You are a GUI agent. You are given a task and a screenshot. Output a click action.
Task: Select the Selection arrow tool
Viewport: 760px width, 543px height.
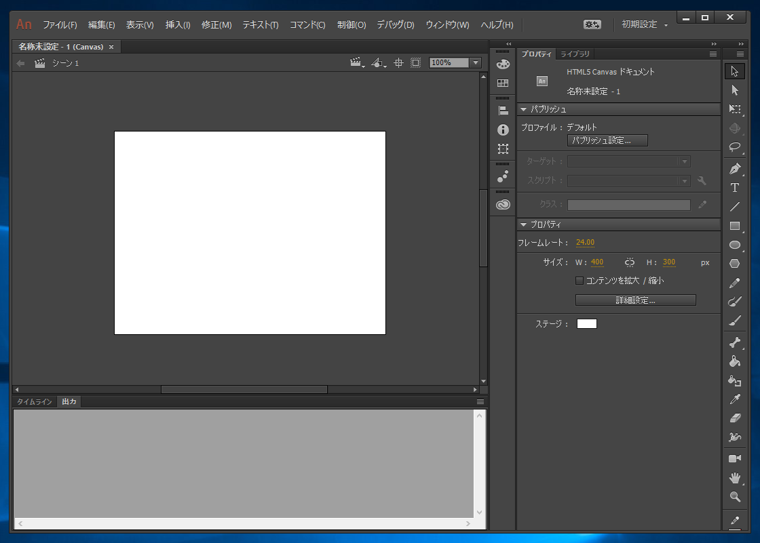735,71
